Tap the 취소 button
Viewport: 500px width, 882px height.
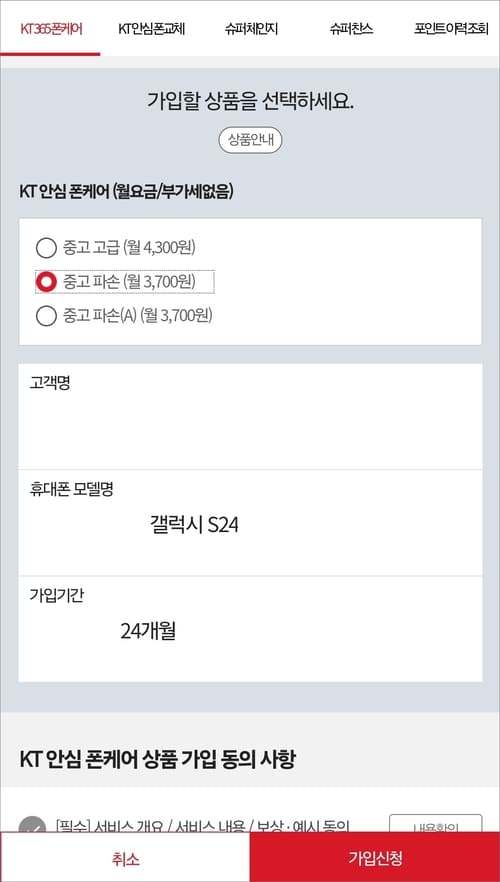pyautogui.click(x=125, y=858)
